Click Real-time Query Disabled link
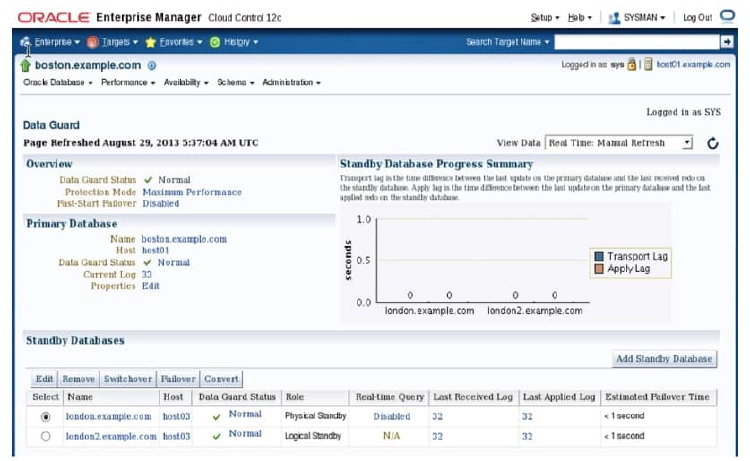Image resolution: width=750 pixels, height=461 pixels. tap(392, 417)
